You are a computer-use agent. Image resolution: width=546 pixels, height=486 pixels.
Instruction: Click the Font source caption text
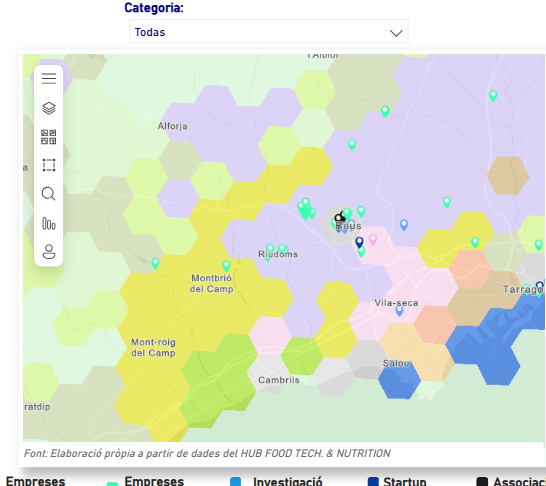[207, 453]
